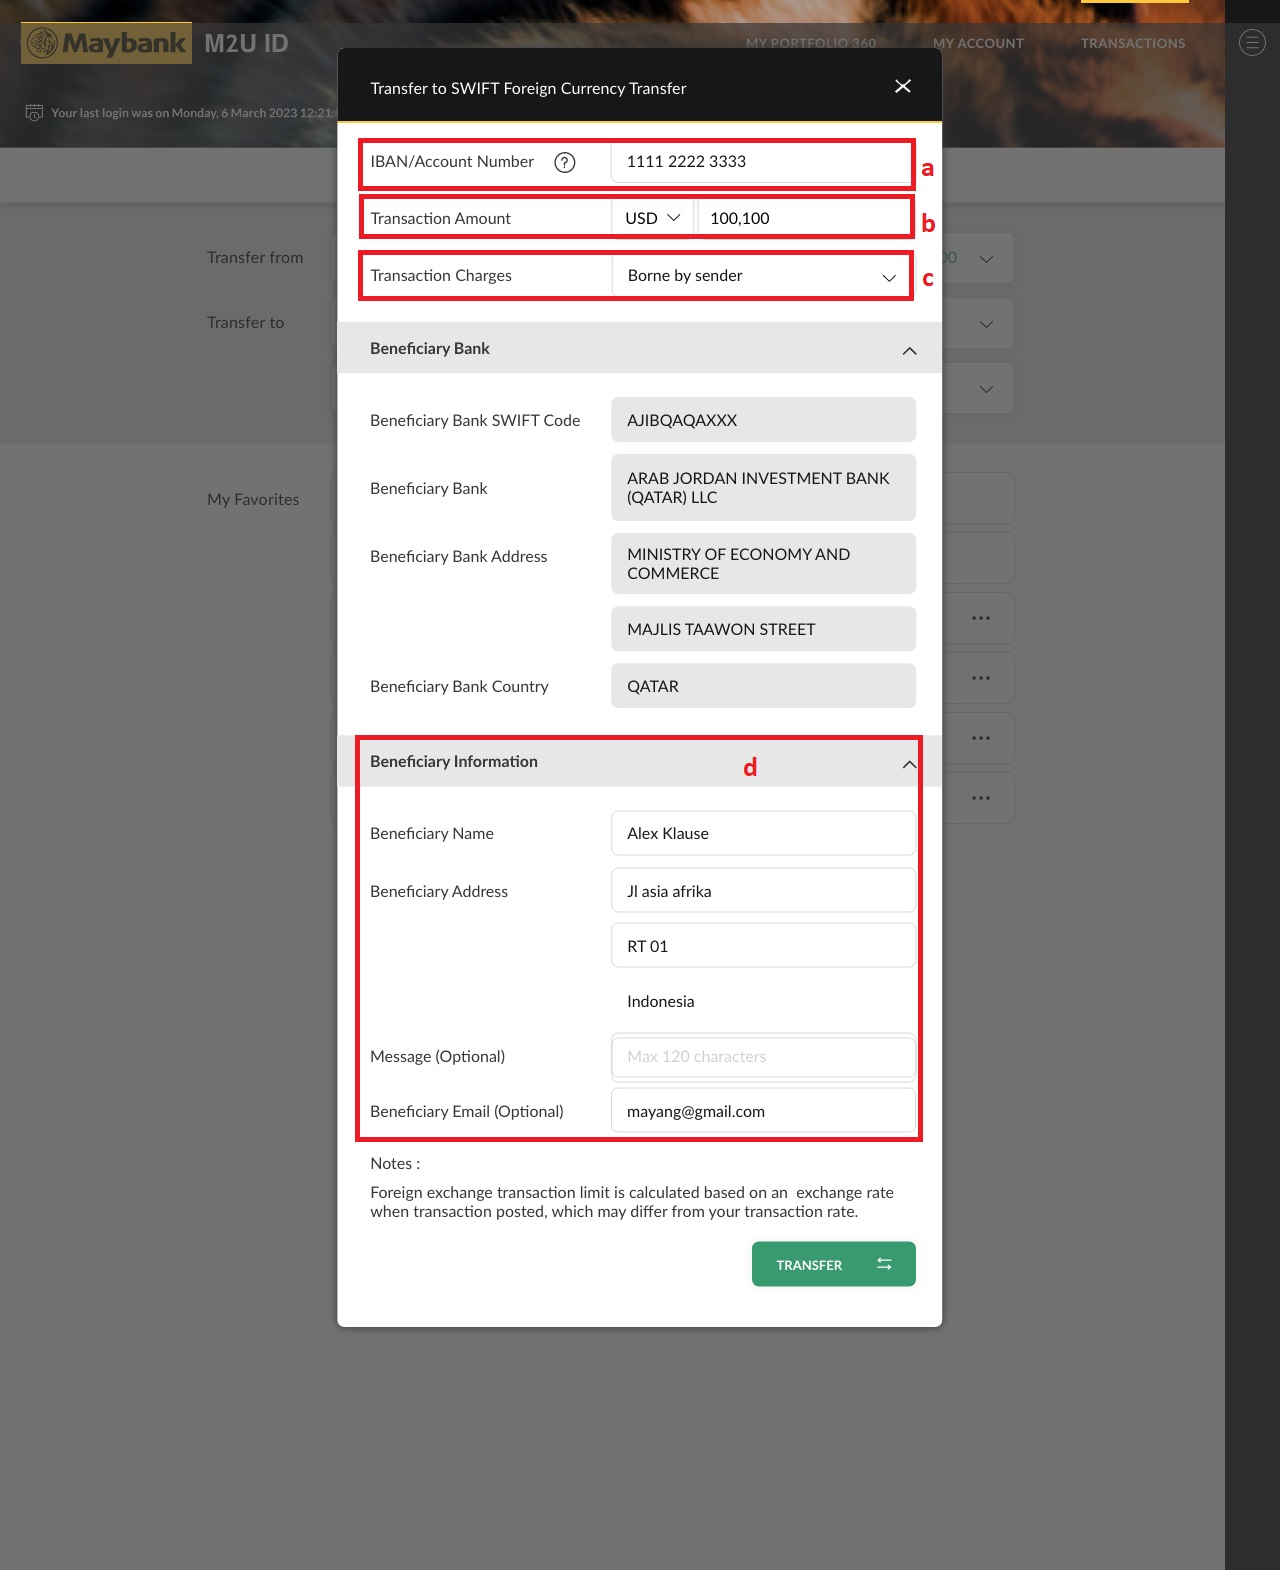
Task: Click the last login calendar icon
Action: [34, 112]
